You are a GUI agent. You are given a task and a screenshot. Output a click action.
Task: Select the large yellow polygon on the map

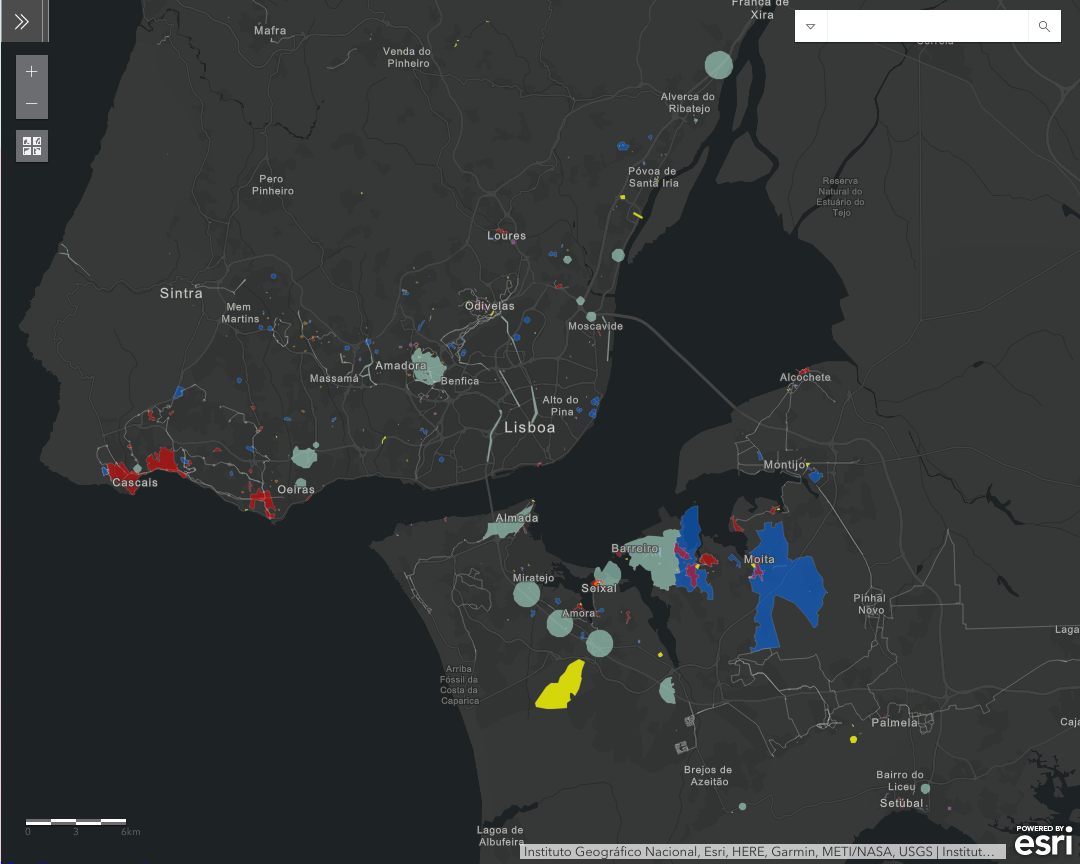tap(561, 686)
